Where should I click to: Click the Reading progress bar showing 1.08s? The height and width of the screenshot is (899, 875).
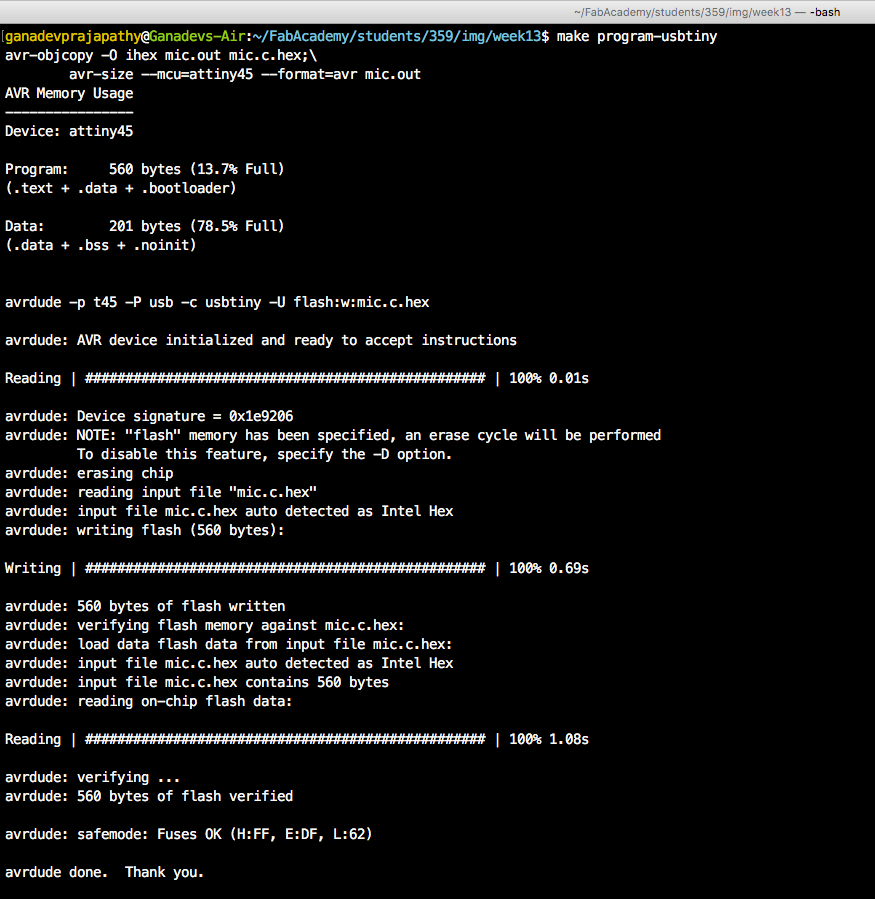click(x=296, y=739)
